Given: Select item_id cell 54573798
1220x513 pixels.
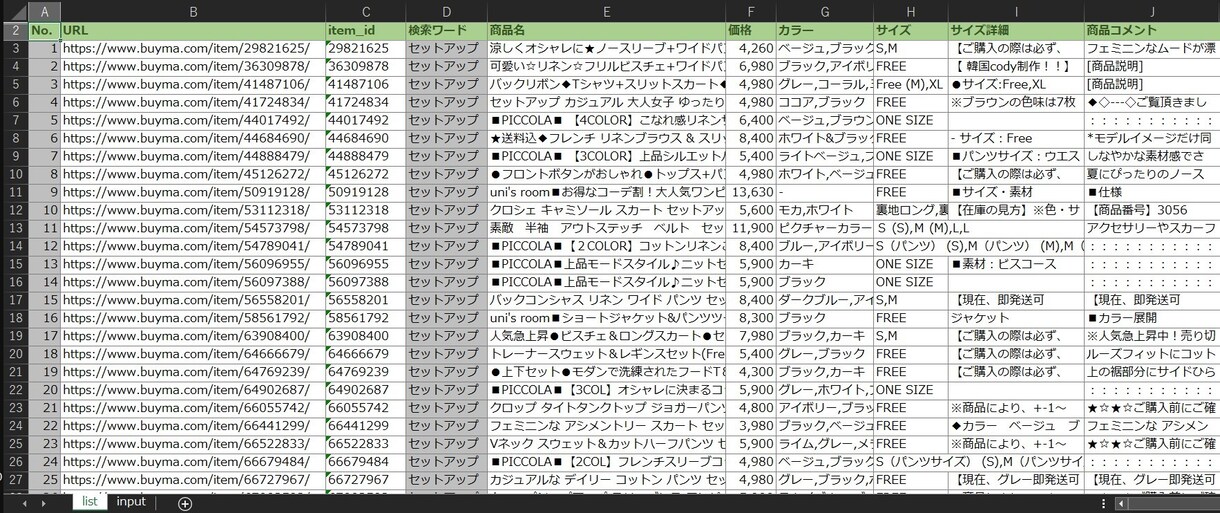Looking at the screenshot, I should pyautogui.click(x=365, y=228).
